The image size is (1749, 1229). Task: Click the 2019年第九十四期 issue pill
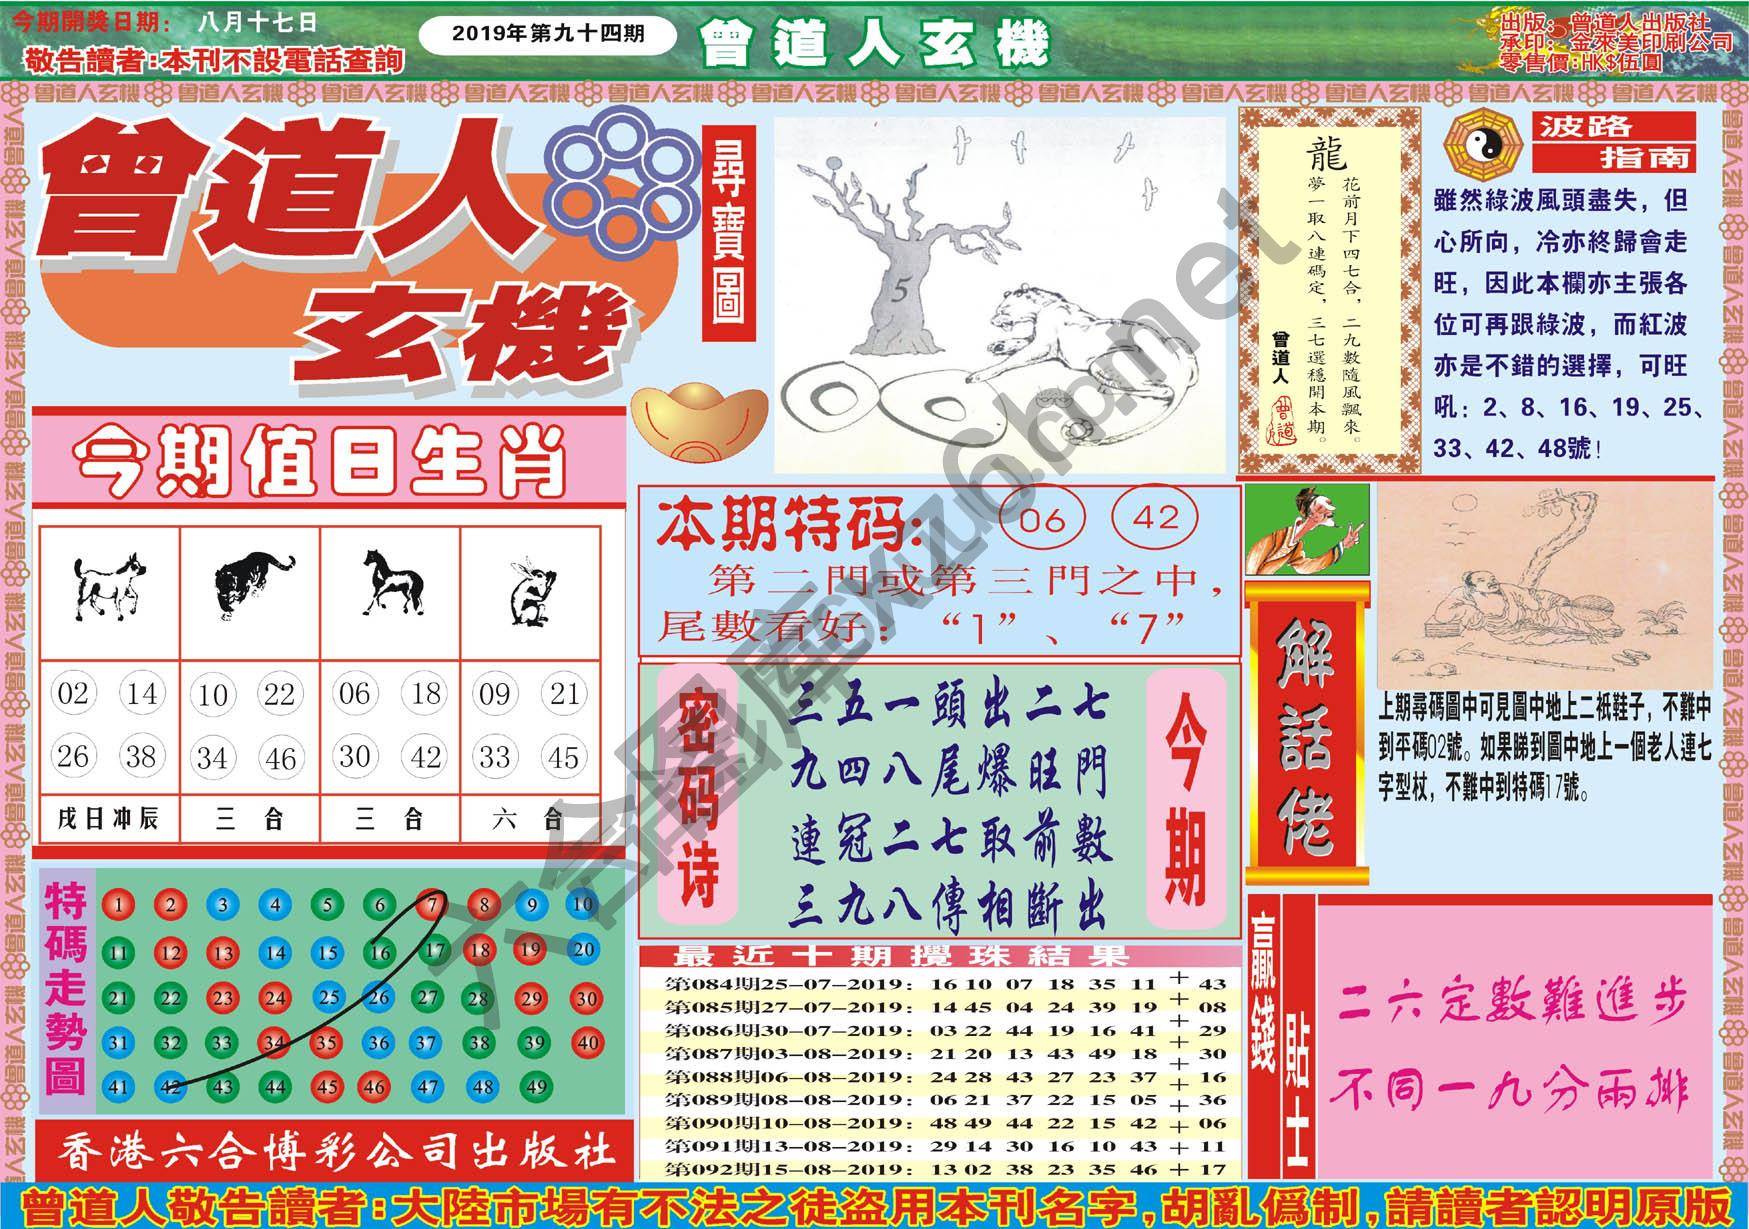tap(548, 34)
